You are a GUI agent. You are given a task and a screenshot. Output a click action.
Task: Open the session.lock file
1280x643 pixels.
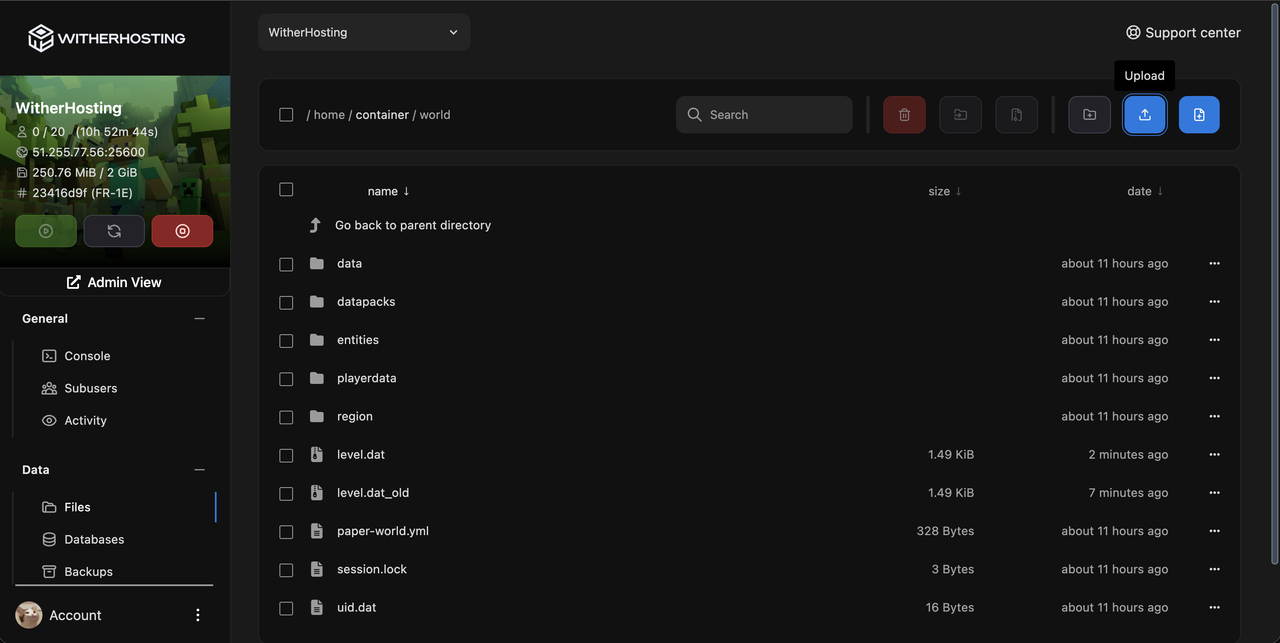[x=372, y=569]
